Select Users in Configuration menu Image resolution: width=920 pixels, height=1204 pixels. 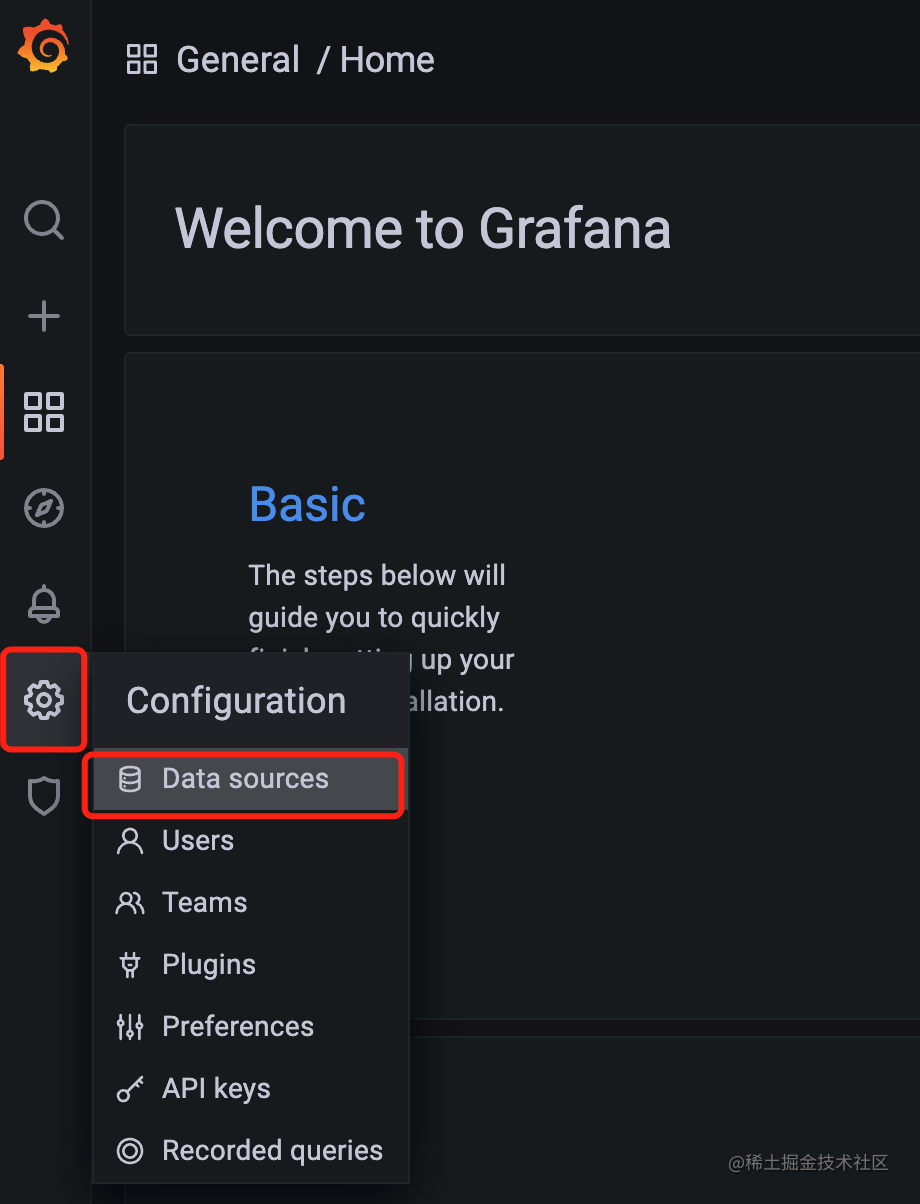point(250,841)
